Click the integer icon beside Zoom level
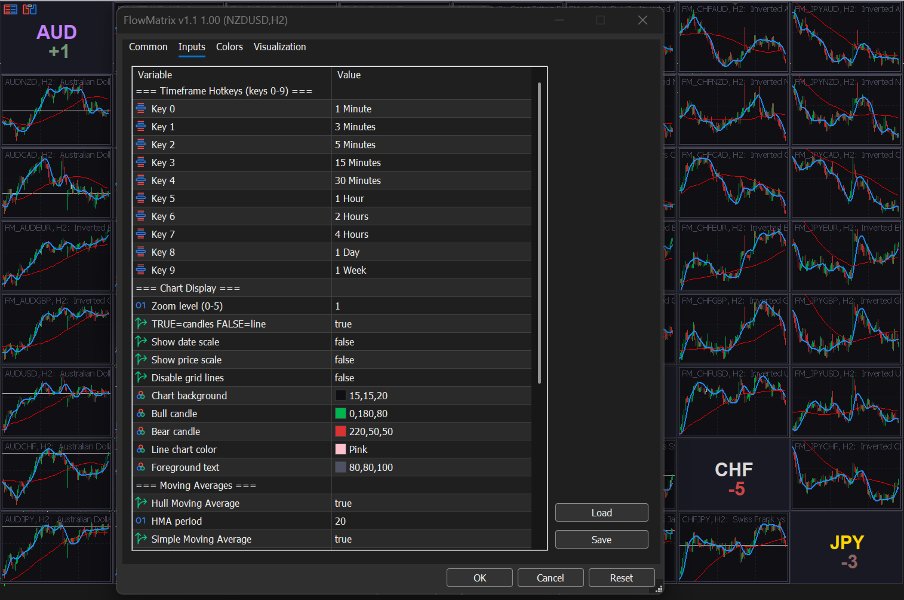Screen dimensions: 904x600 141,305
